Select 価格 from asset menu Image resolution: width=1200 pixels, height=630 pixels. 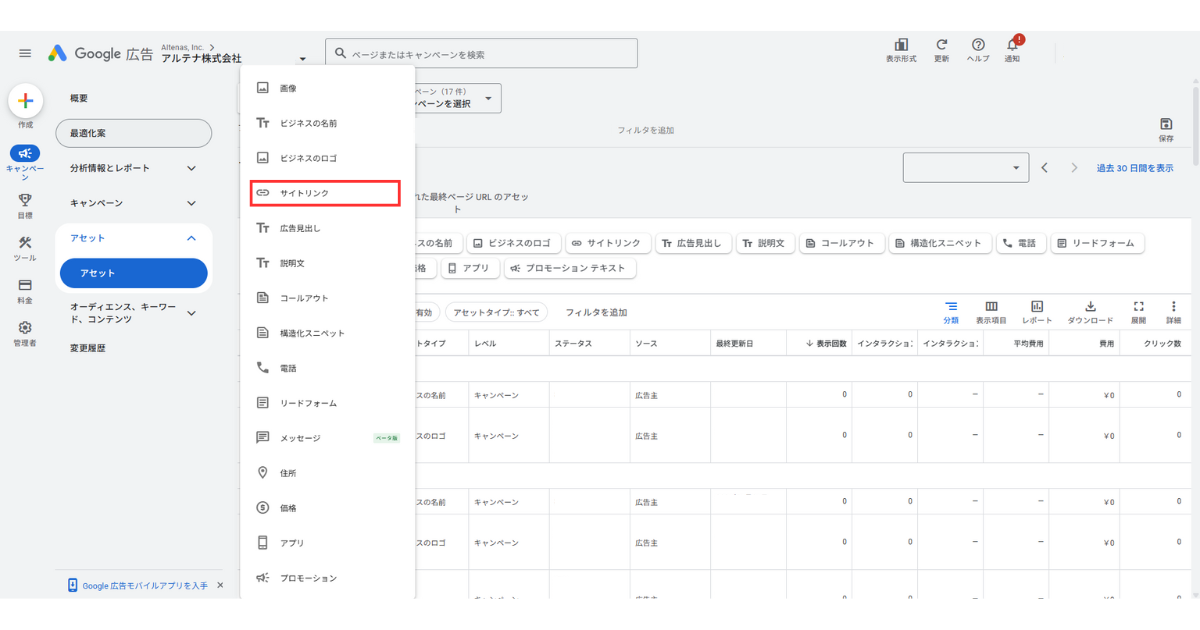coord(328,508)
